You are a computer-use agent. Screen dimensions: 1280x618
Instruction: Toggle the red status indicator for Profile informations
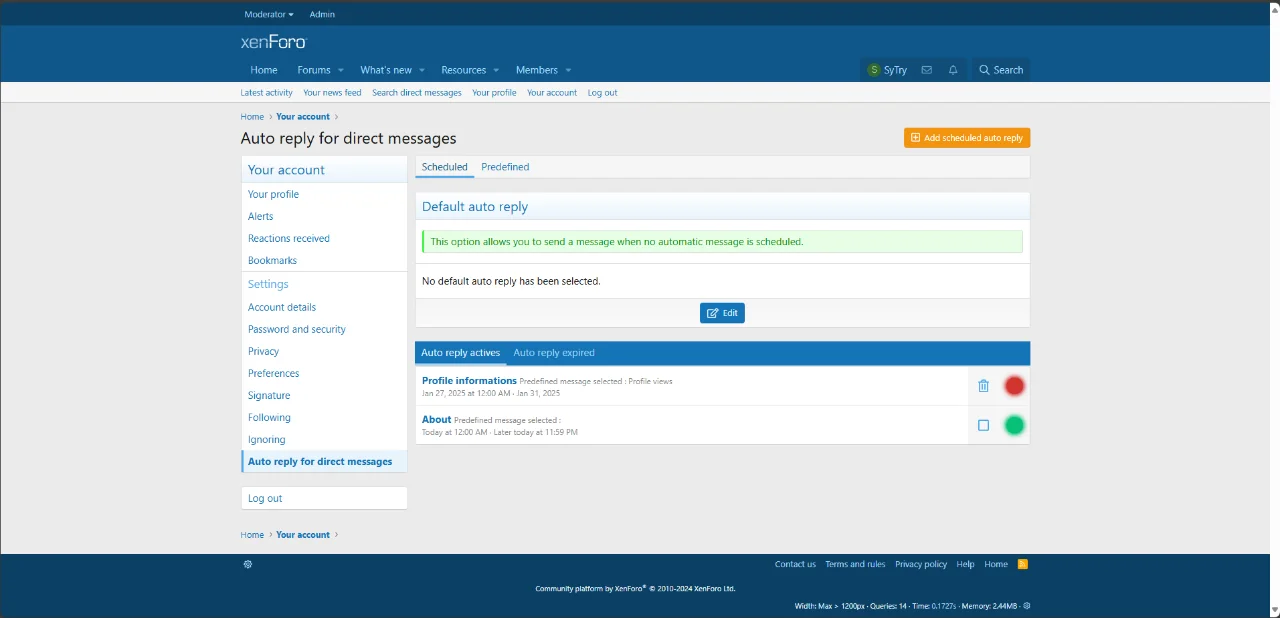[x=1014, y=385]
